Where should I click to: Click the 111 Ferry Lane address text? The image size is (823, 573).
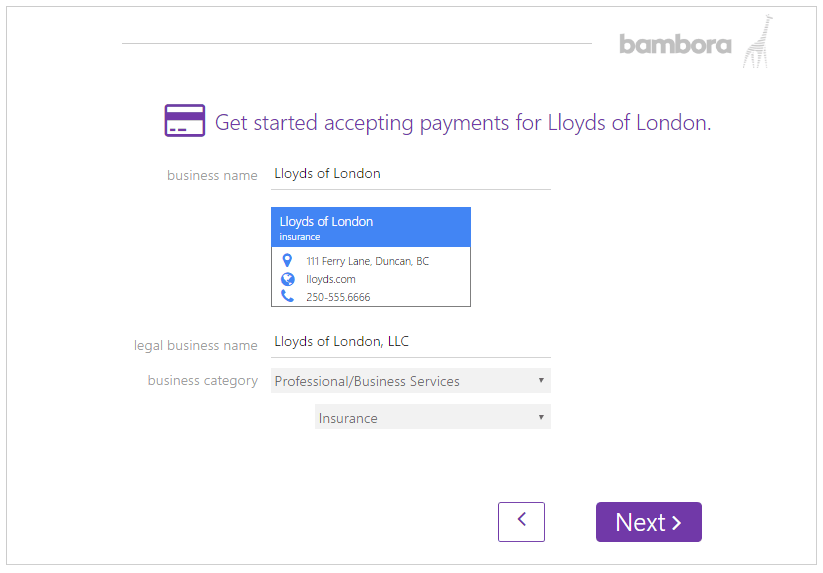point(367,261)
